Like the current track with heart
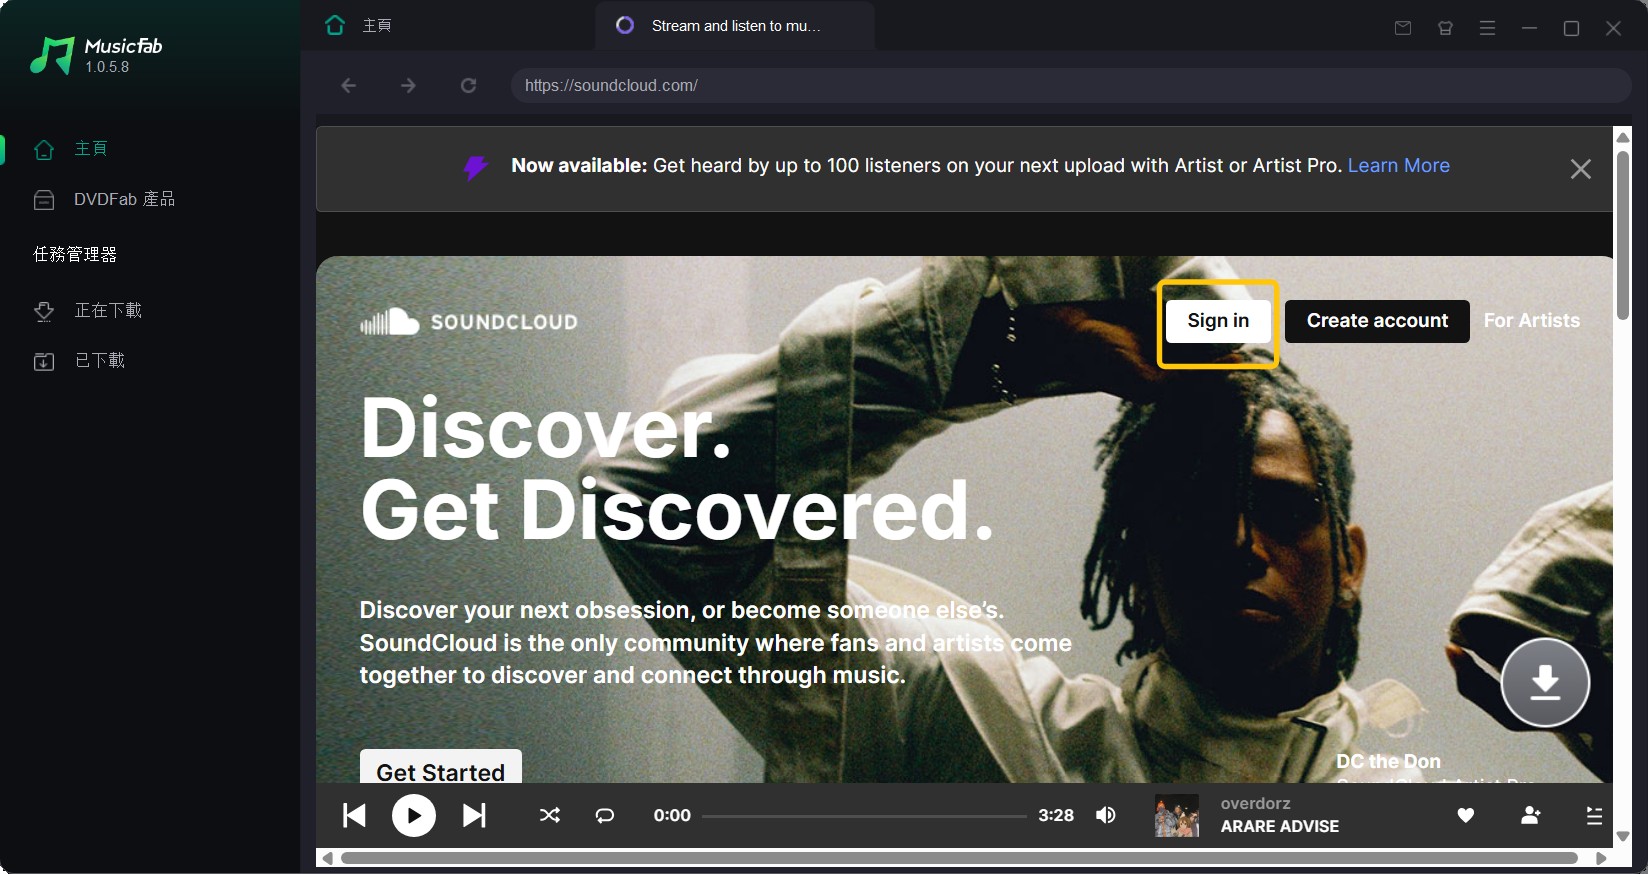Viewport: 1648px width, 874px height. click(1466, 816)
